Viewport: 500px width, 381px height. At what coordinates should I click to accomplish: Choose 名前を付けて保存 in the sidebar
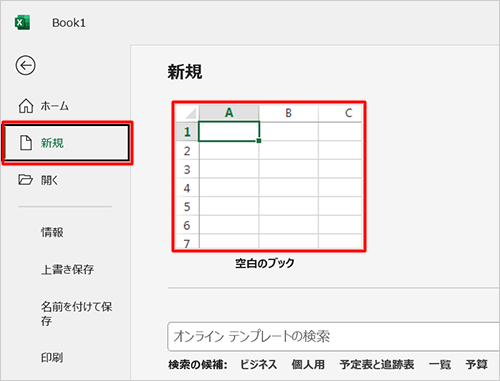pos(77,313)
